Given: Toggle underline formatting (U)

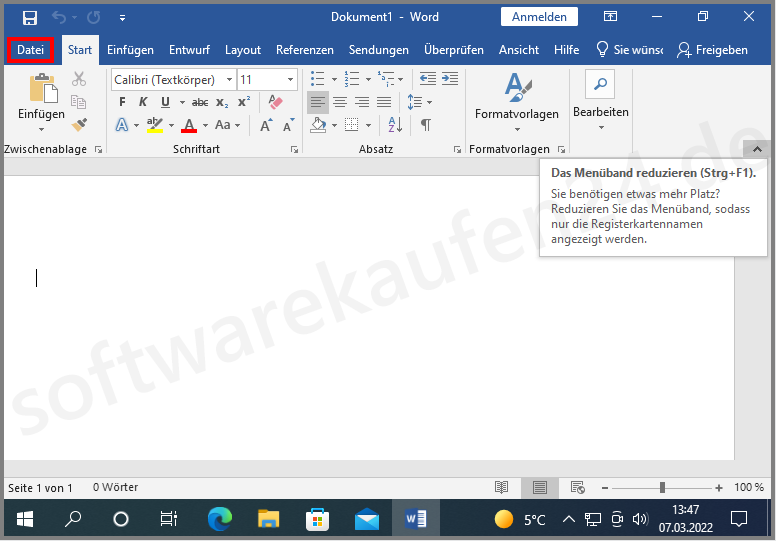Looking at the screenshot, I should (165, 102).
